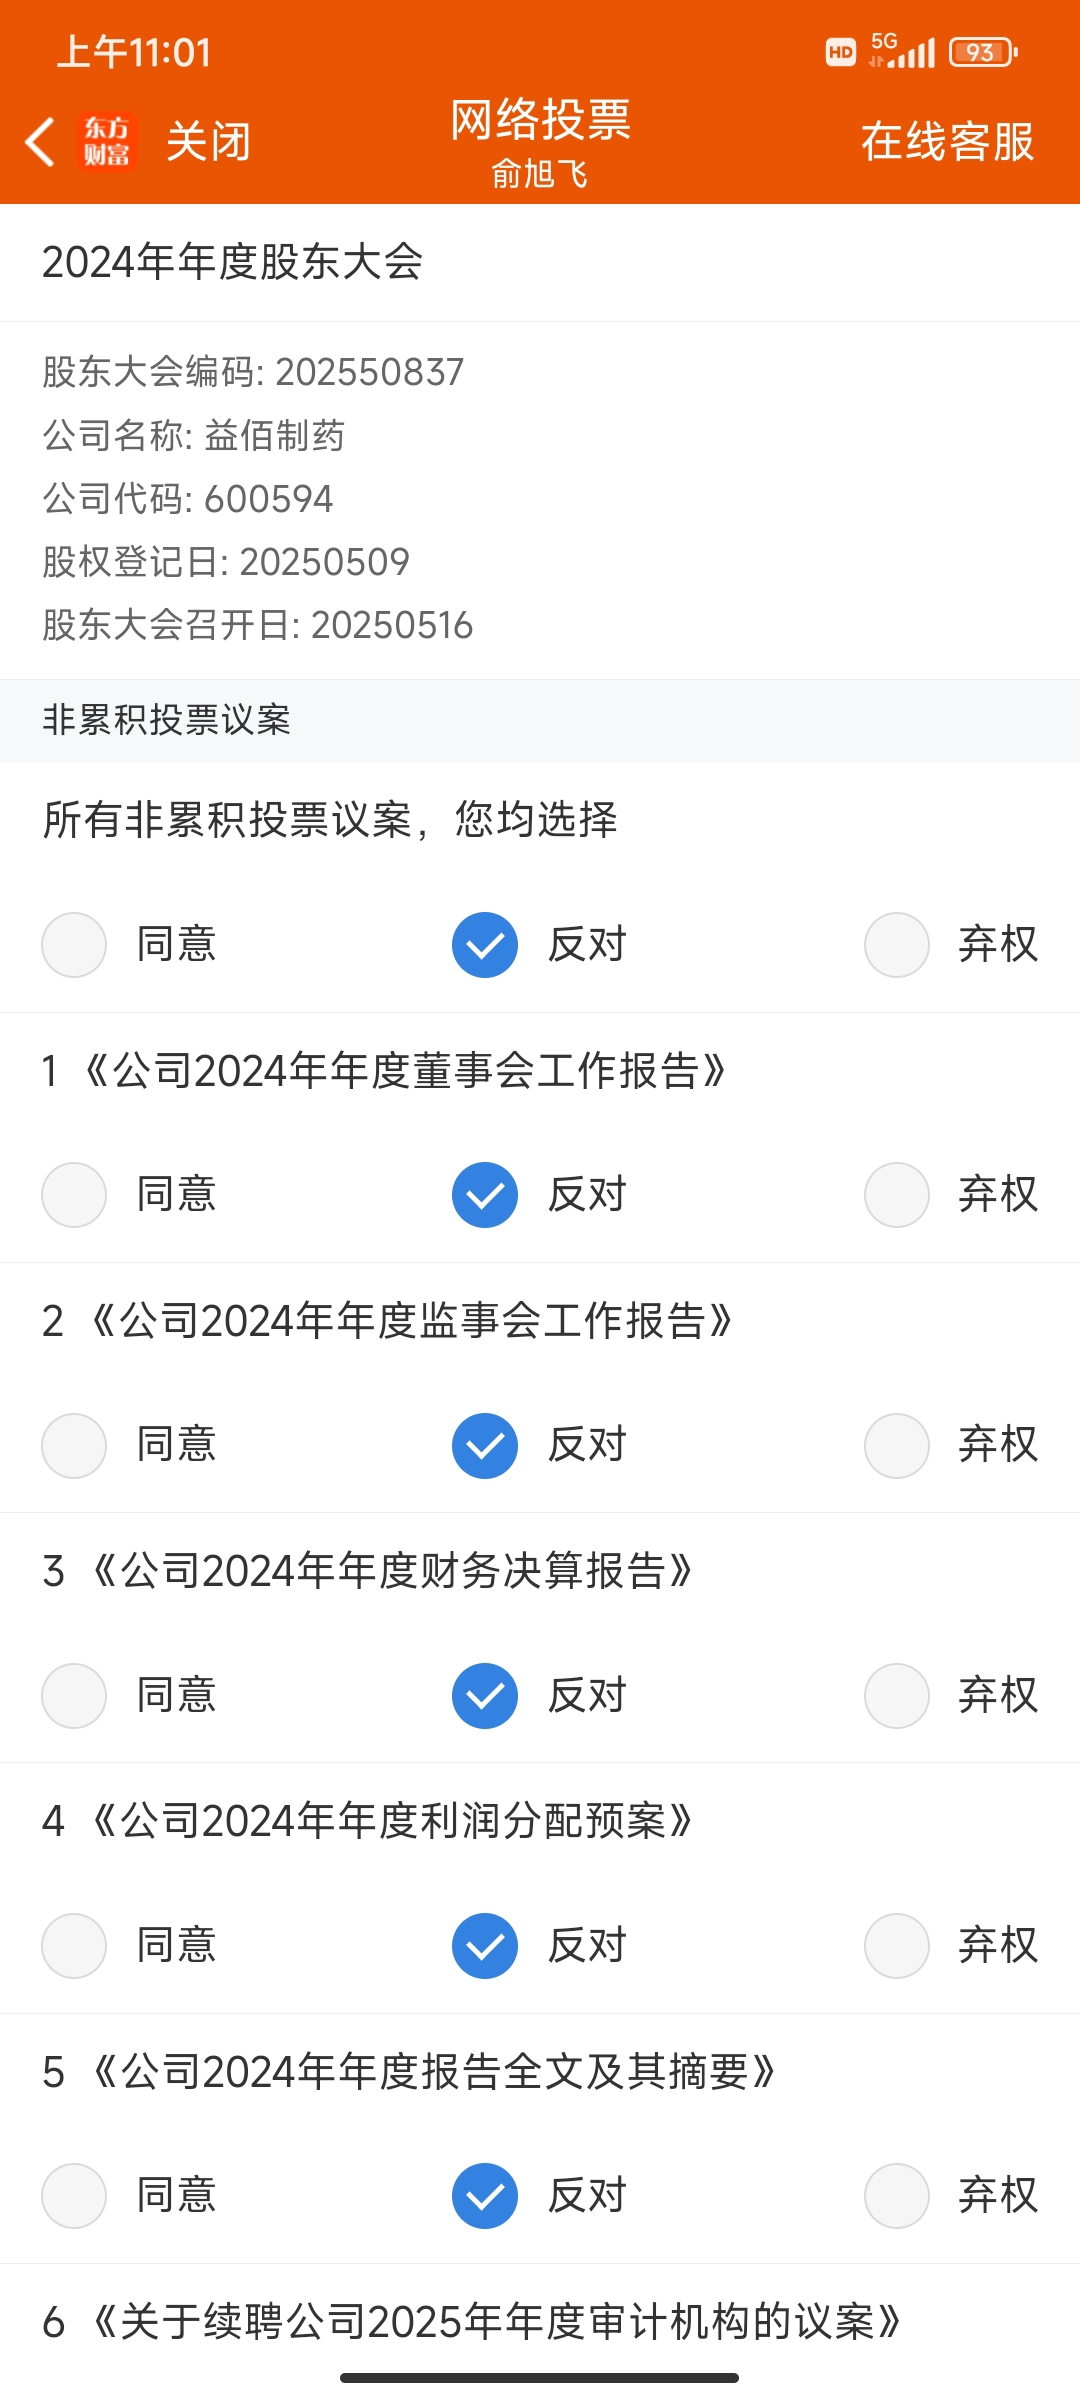This screenshot has width=1080, height=2400.
Task: Select 同意 for proposal 3 财务决算报告
Action: click(74, 1695)
